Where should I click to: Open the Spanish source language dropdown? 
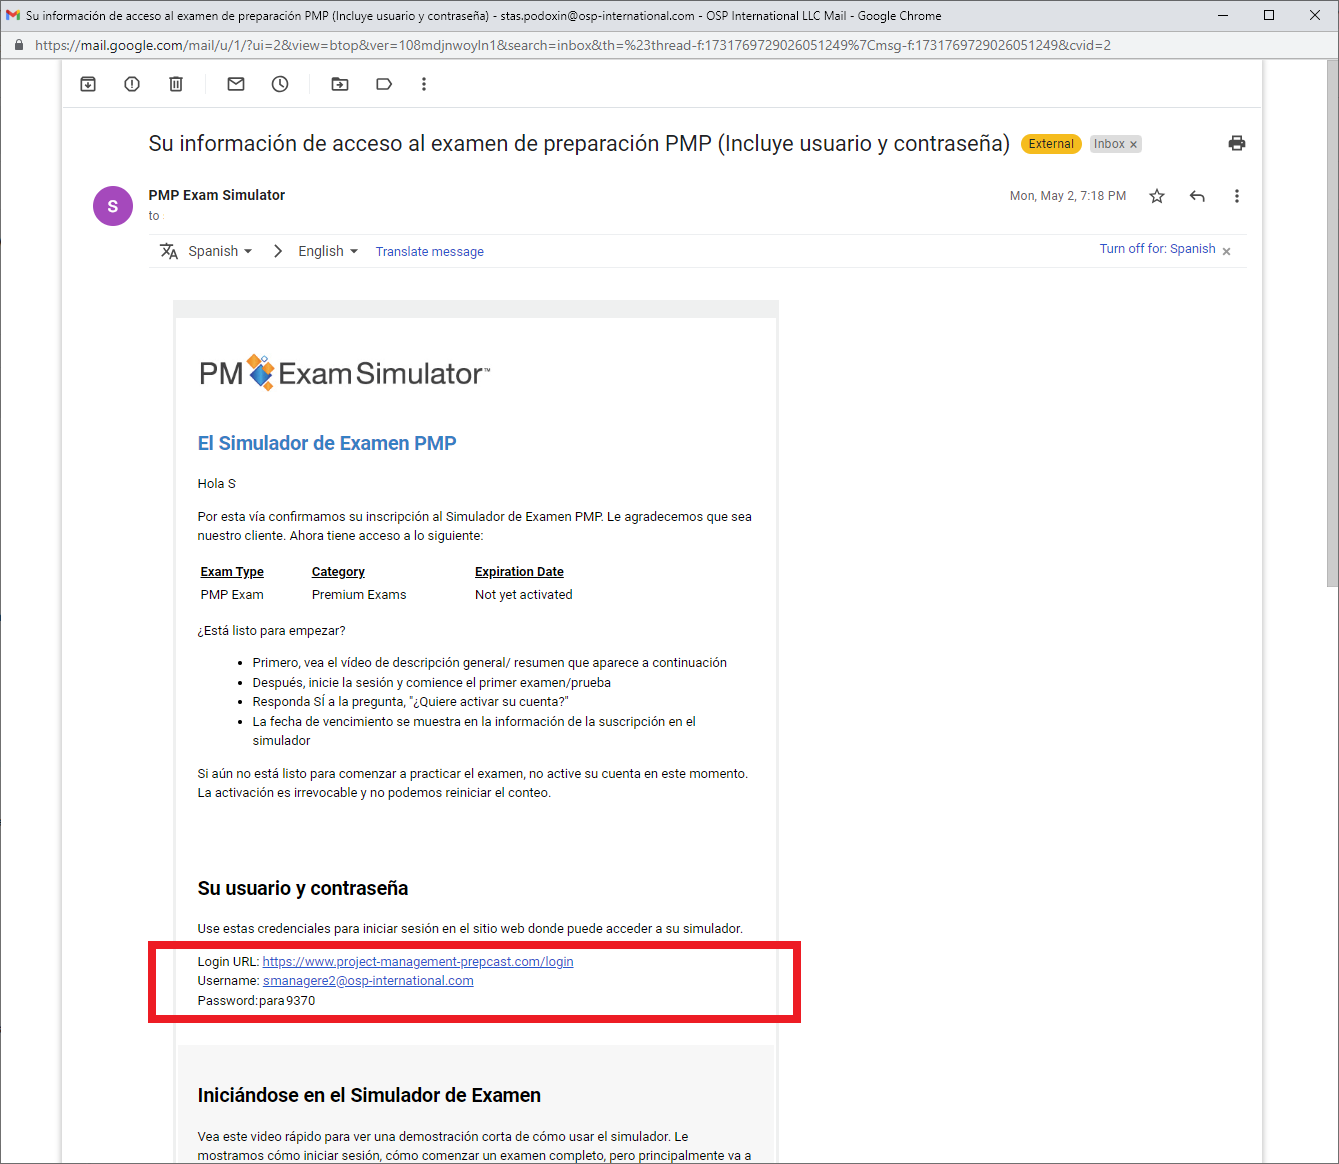click(x=220, y=251)
